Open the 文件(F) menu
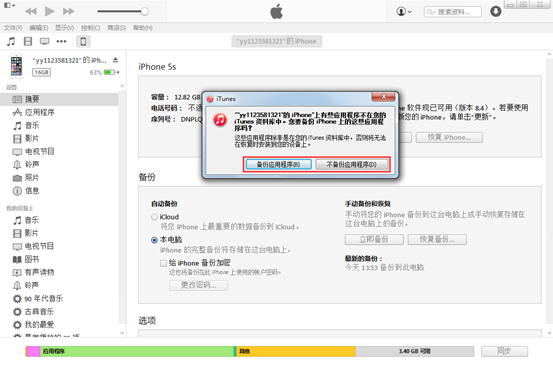This screenshot has width=553, height=365. (x=13, y=28)
